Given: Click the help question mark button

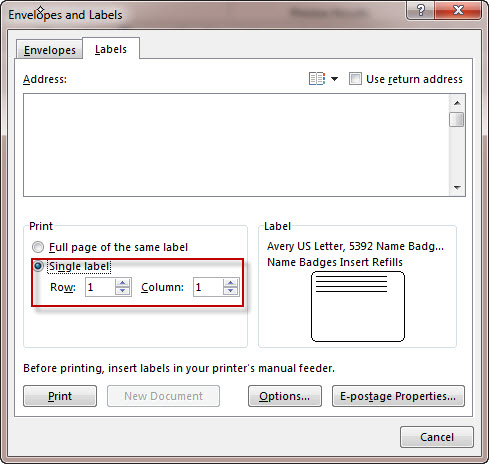Looking at the screenshot, I should (x=421, y=10).
